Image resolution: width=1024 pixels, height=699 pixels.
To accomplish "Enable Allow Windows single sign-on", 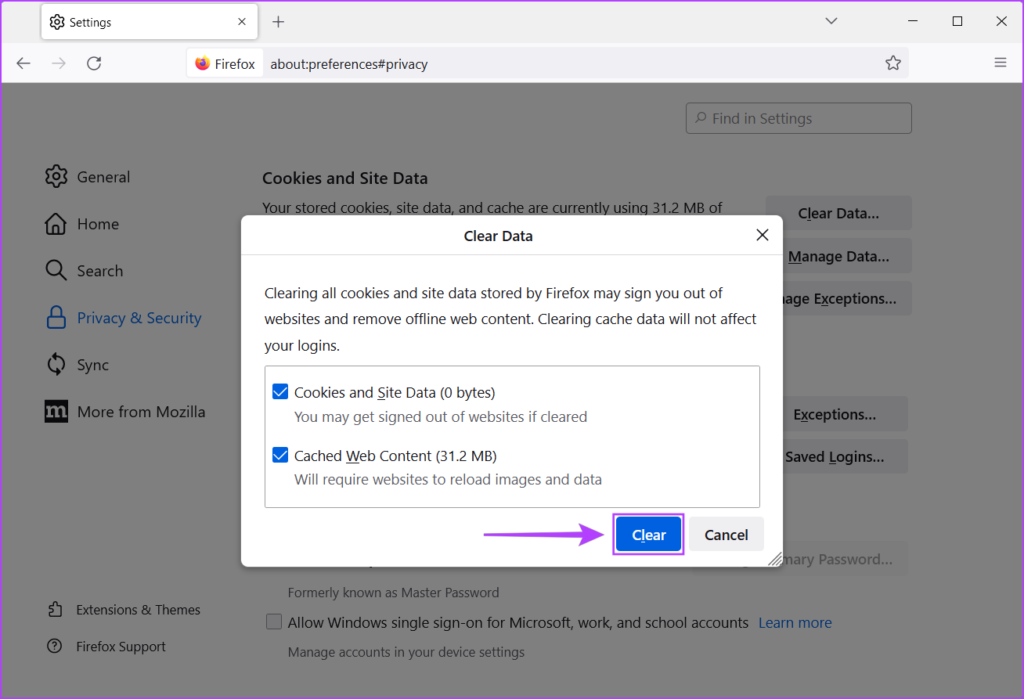I will point(273,621).
